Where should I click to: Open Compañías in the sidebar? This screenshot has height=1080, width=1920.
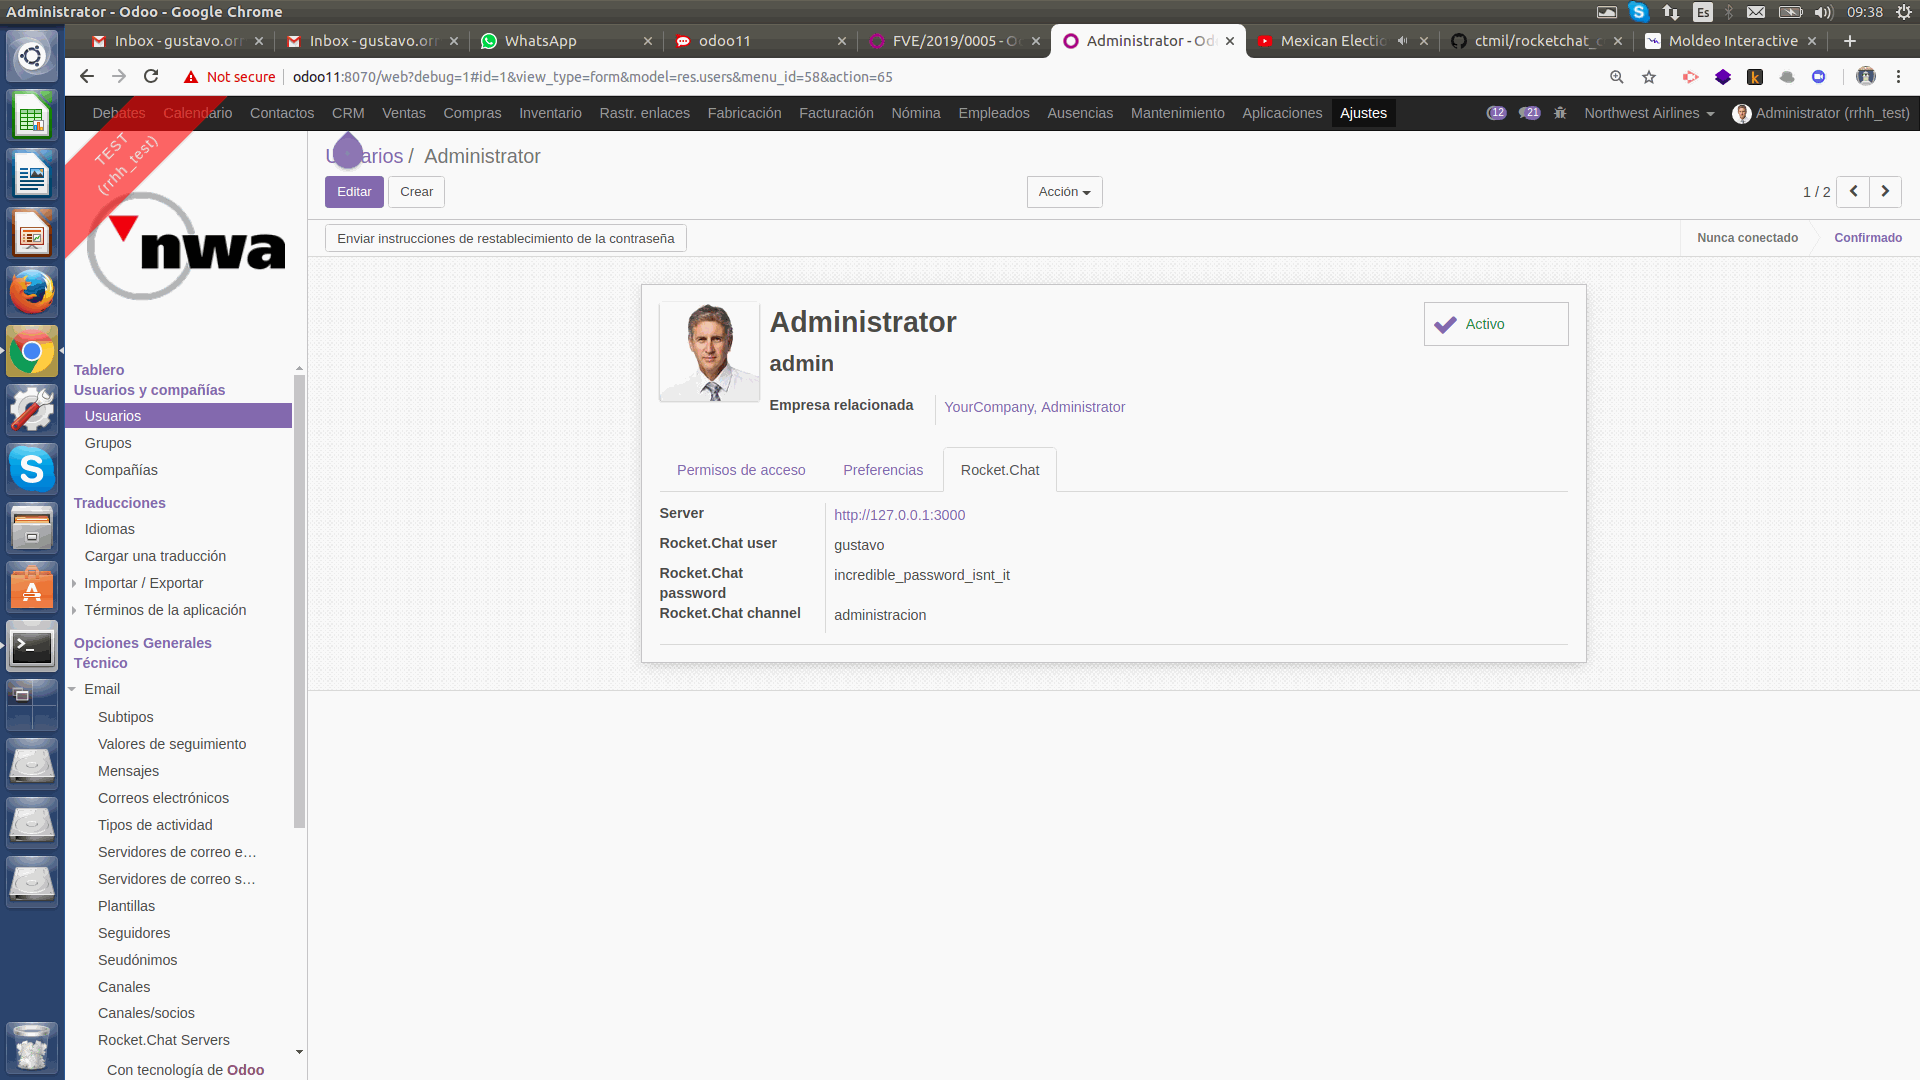121,470
